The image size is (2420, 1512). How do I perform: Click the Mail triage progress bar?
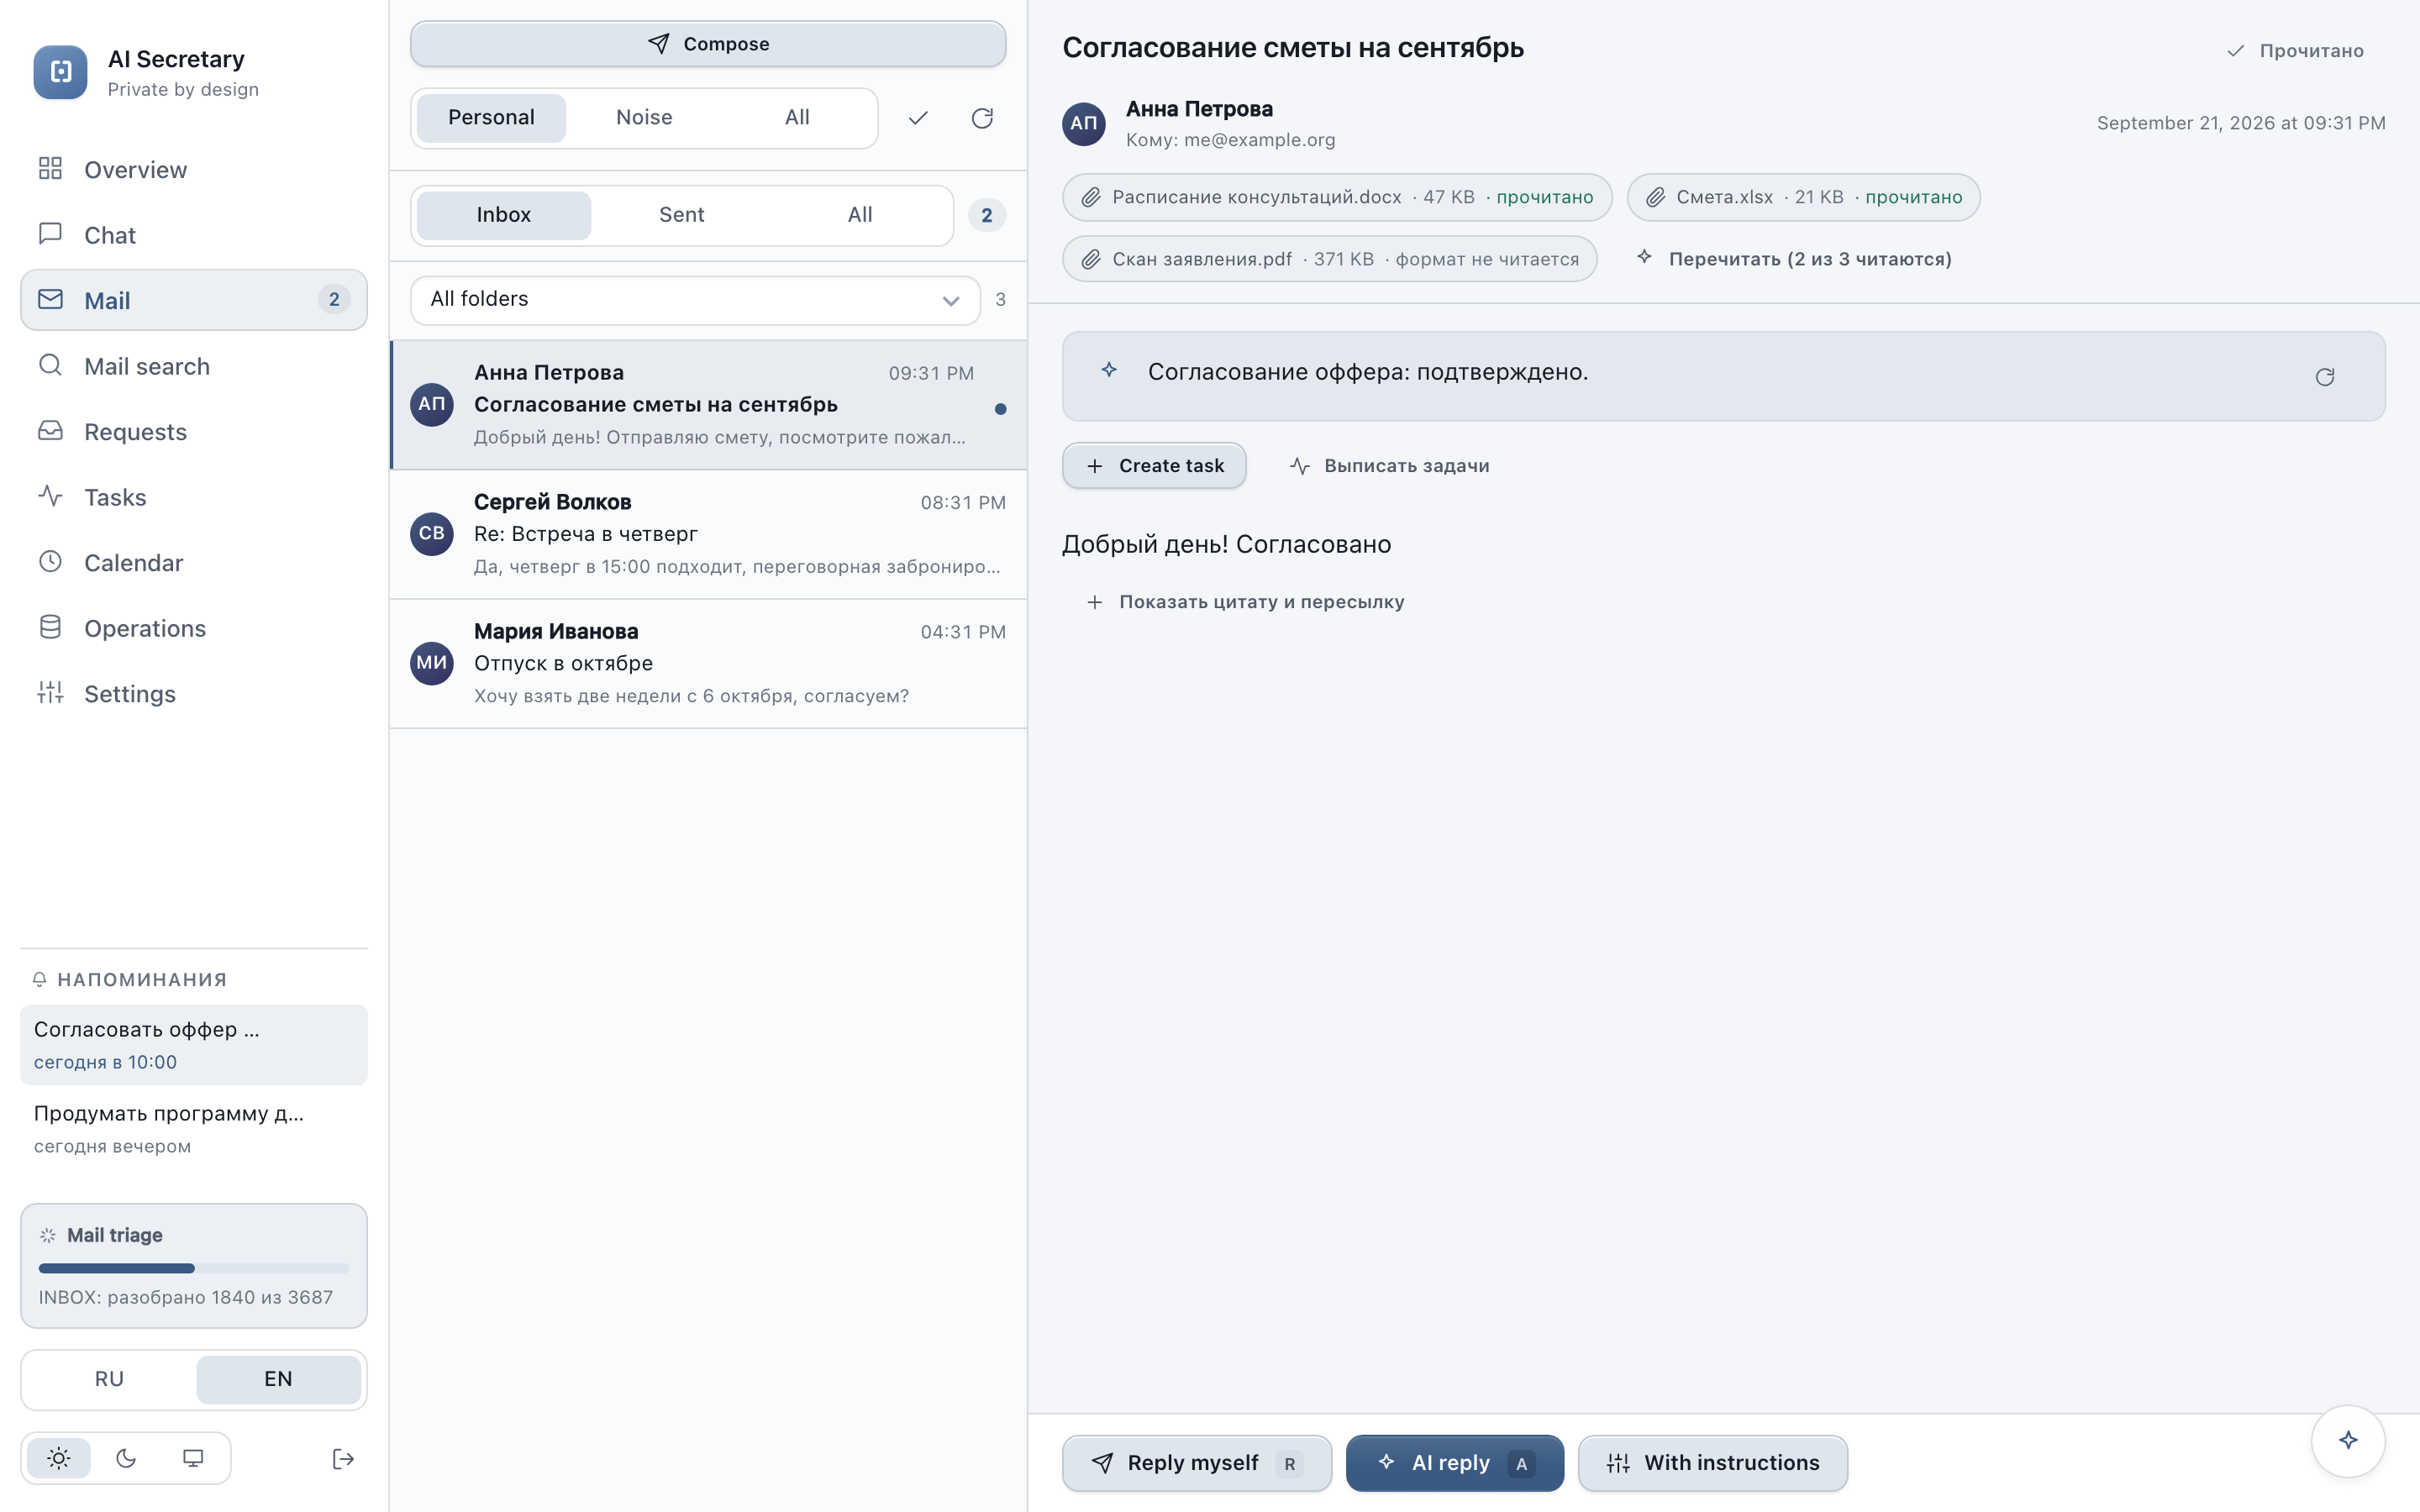coord(194,1268)
